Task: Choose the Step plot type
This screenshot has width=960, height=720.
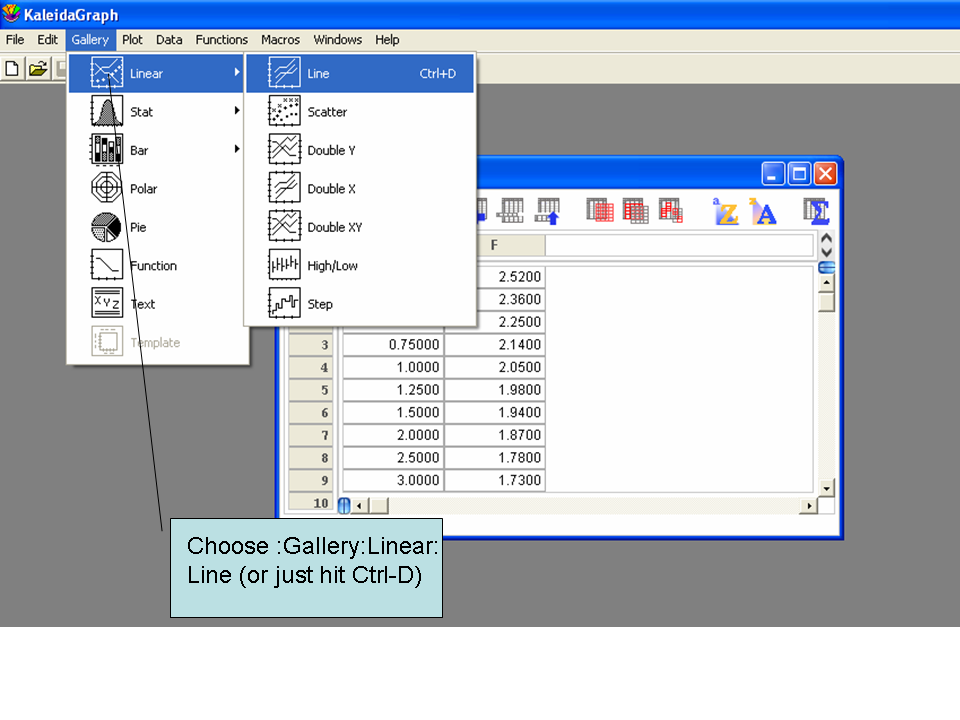Action: (x=360, y=304)
